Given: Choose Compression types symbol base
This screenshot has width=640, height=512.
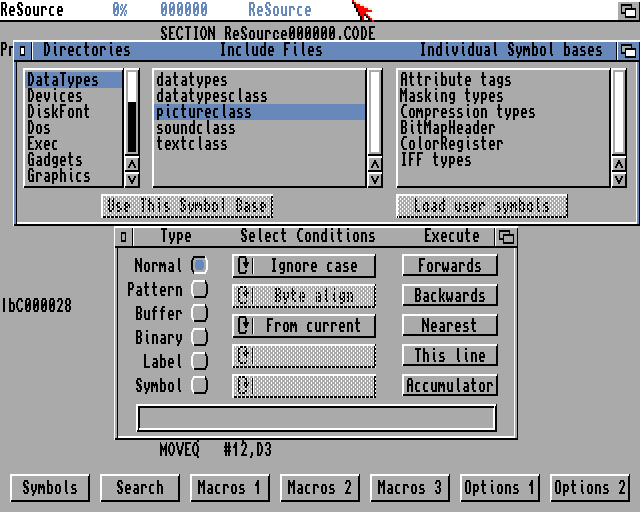Looking at the screenshot, I should coord(504,112).
